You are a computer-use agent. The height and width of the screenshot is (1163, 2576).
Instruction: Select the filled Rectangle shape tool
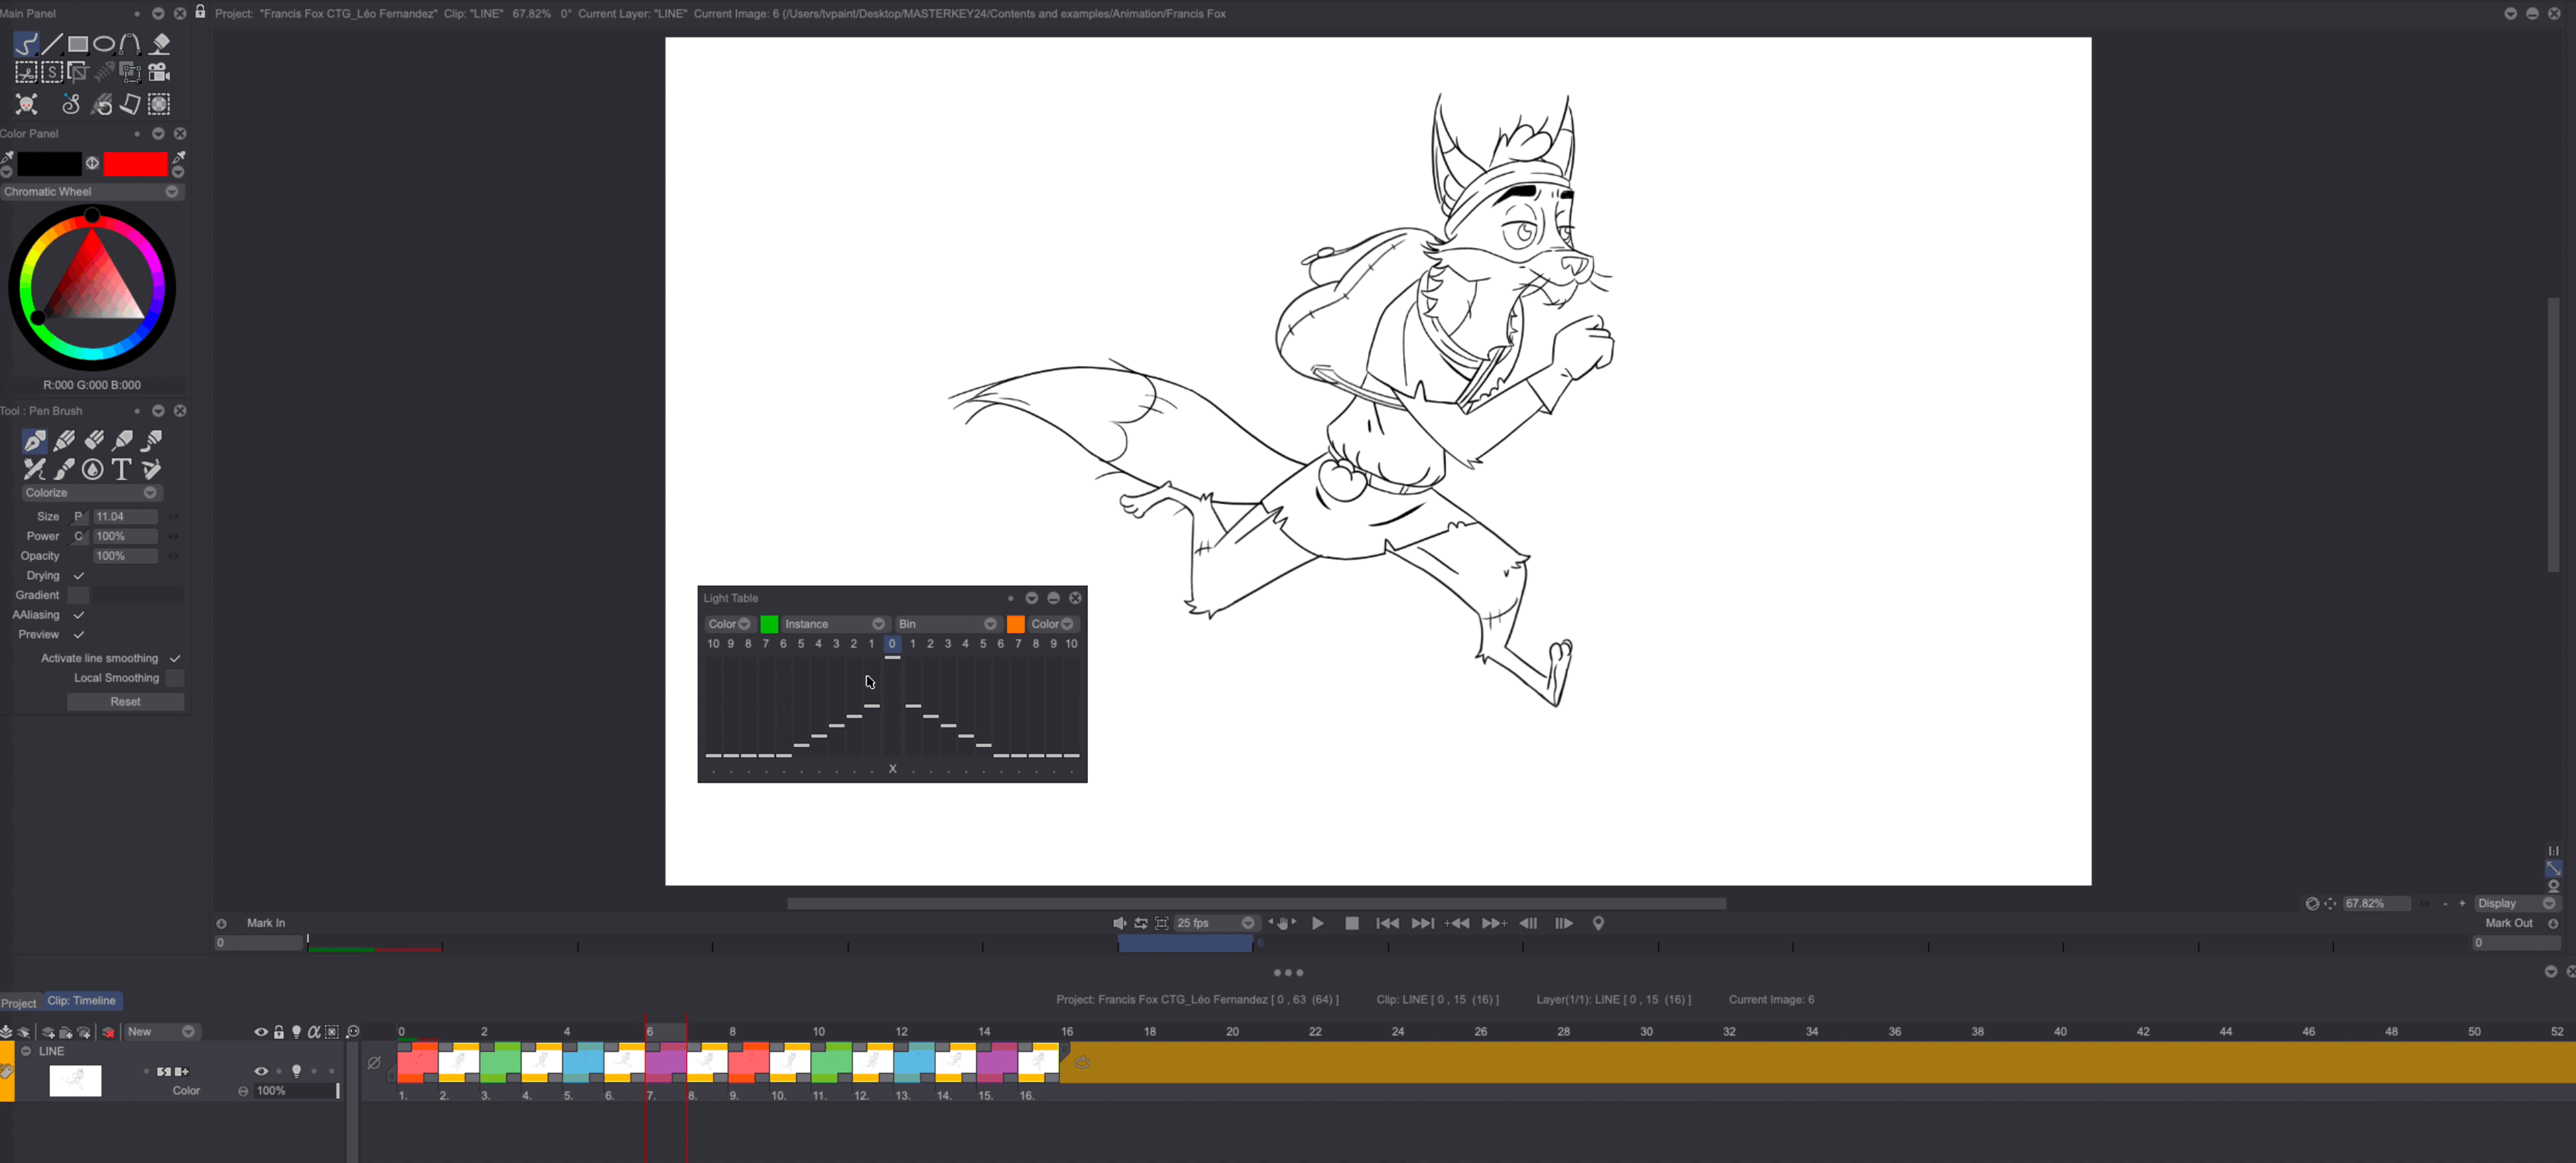[x=77, y=43]
